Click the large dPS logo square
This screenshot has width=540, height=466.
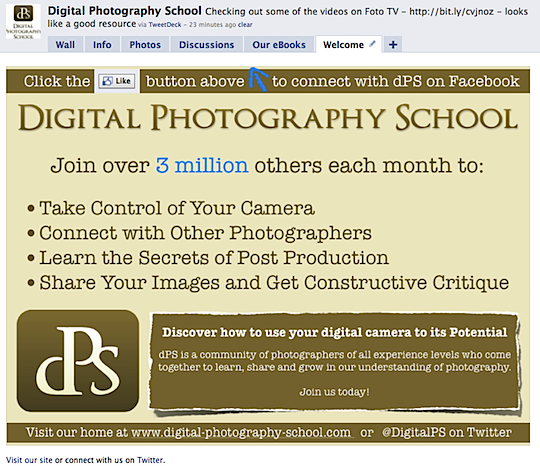pos(78,361)
